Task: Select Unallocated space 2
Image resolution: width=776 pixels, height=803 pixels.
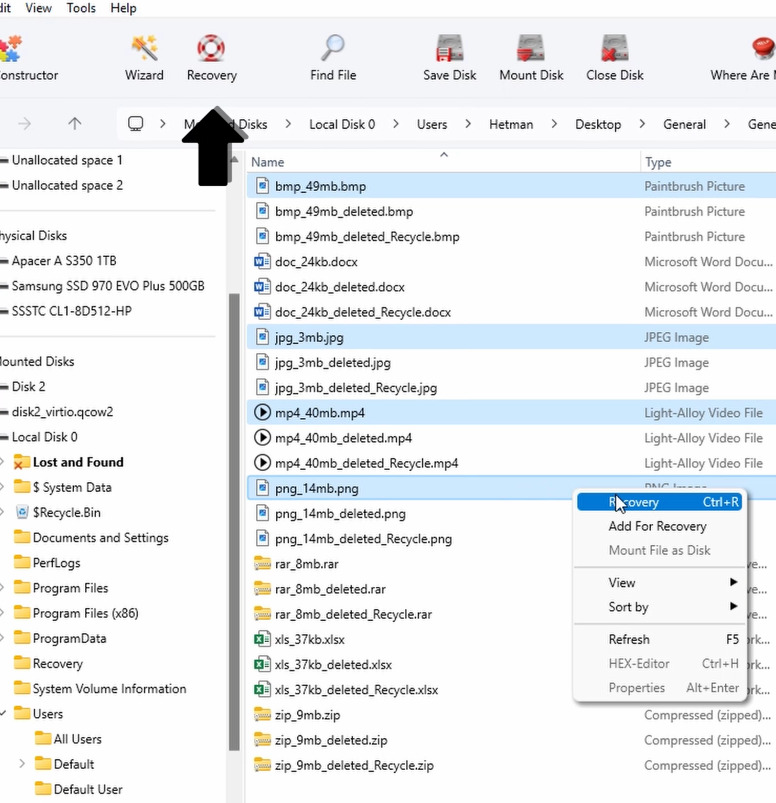Action: [67, 185]
